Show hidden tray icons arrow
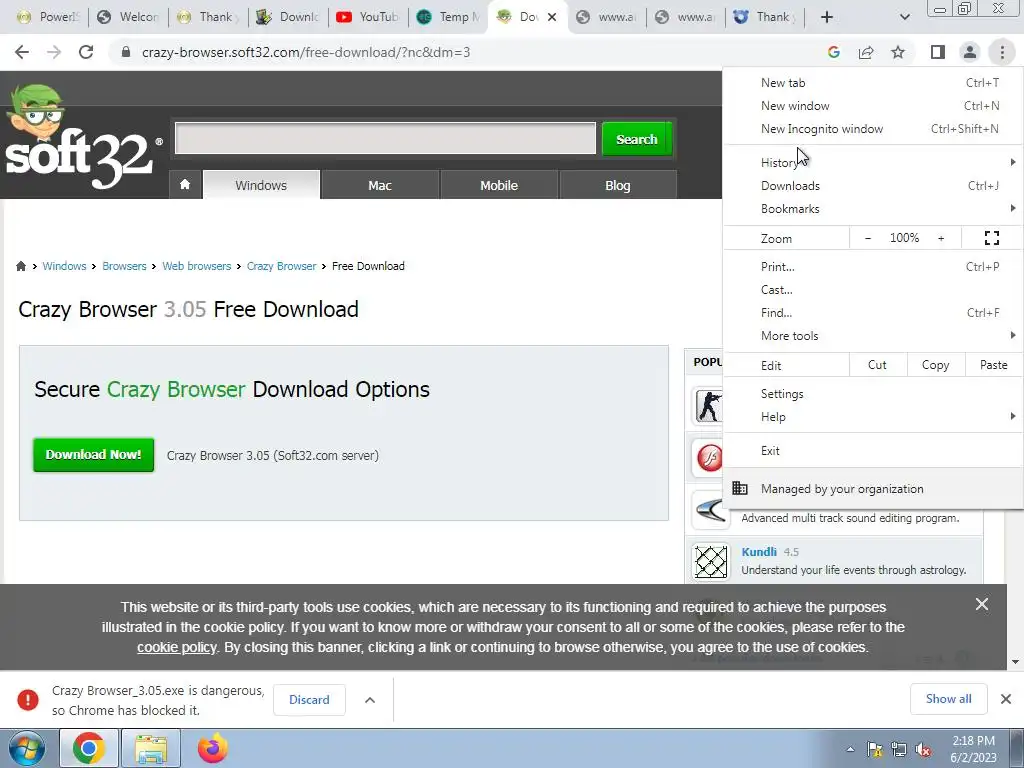The height and width of the screenshot is (768, 1024). [850, 749]
